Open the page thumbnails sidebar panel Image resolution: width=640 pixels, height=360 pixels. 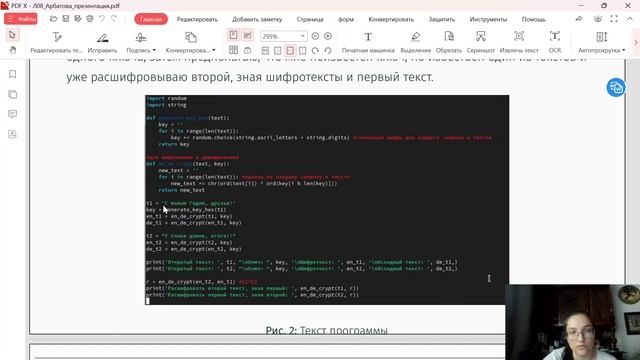[13, 94]
